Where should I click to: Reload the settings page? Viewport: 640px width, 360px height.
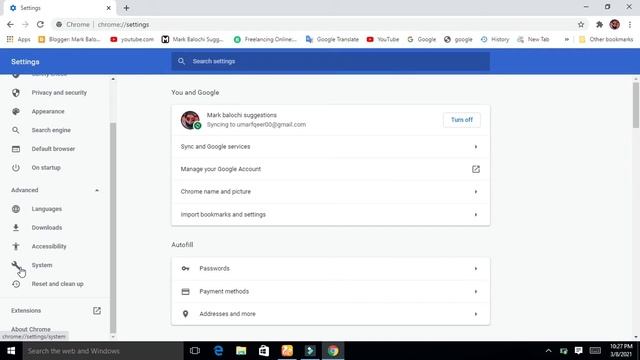click(40, 24)
